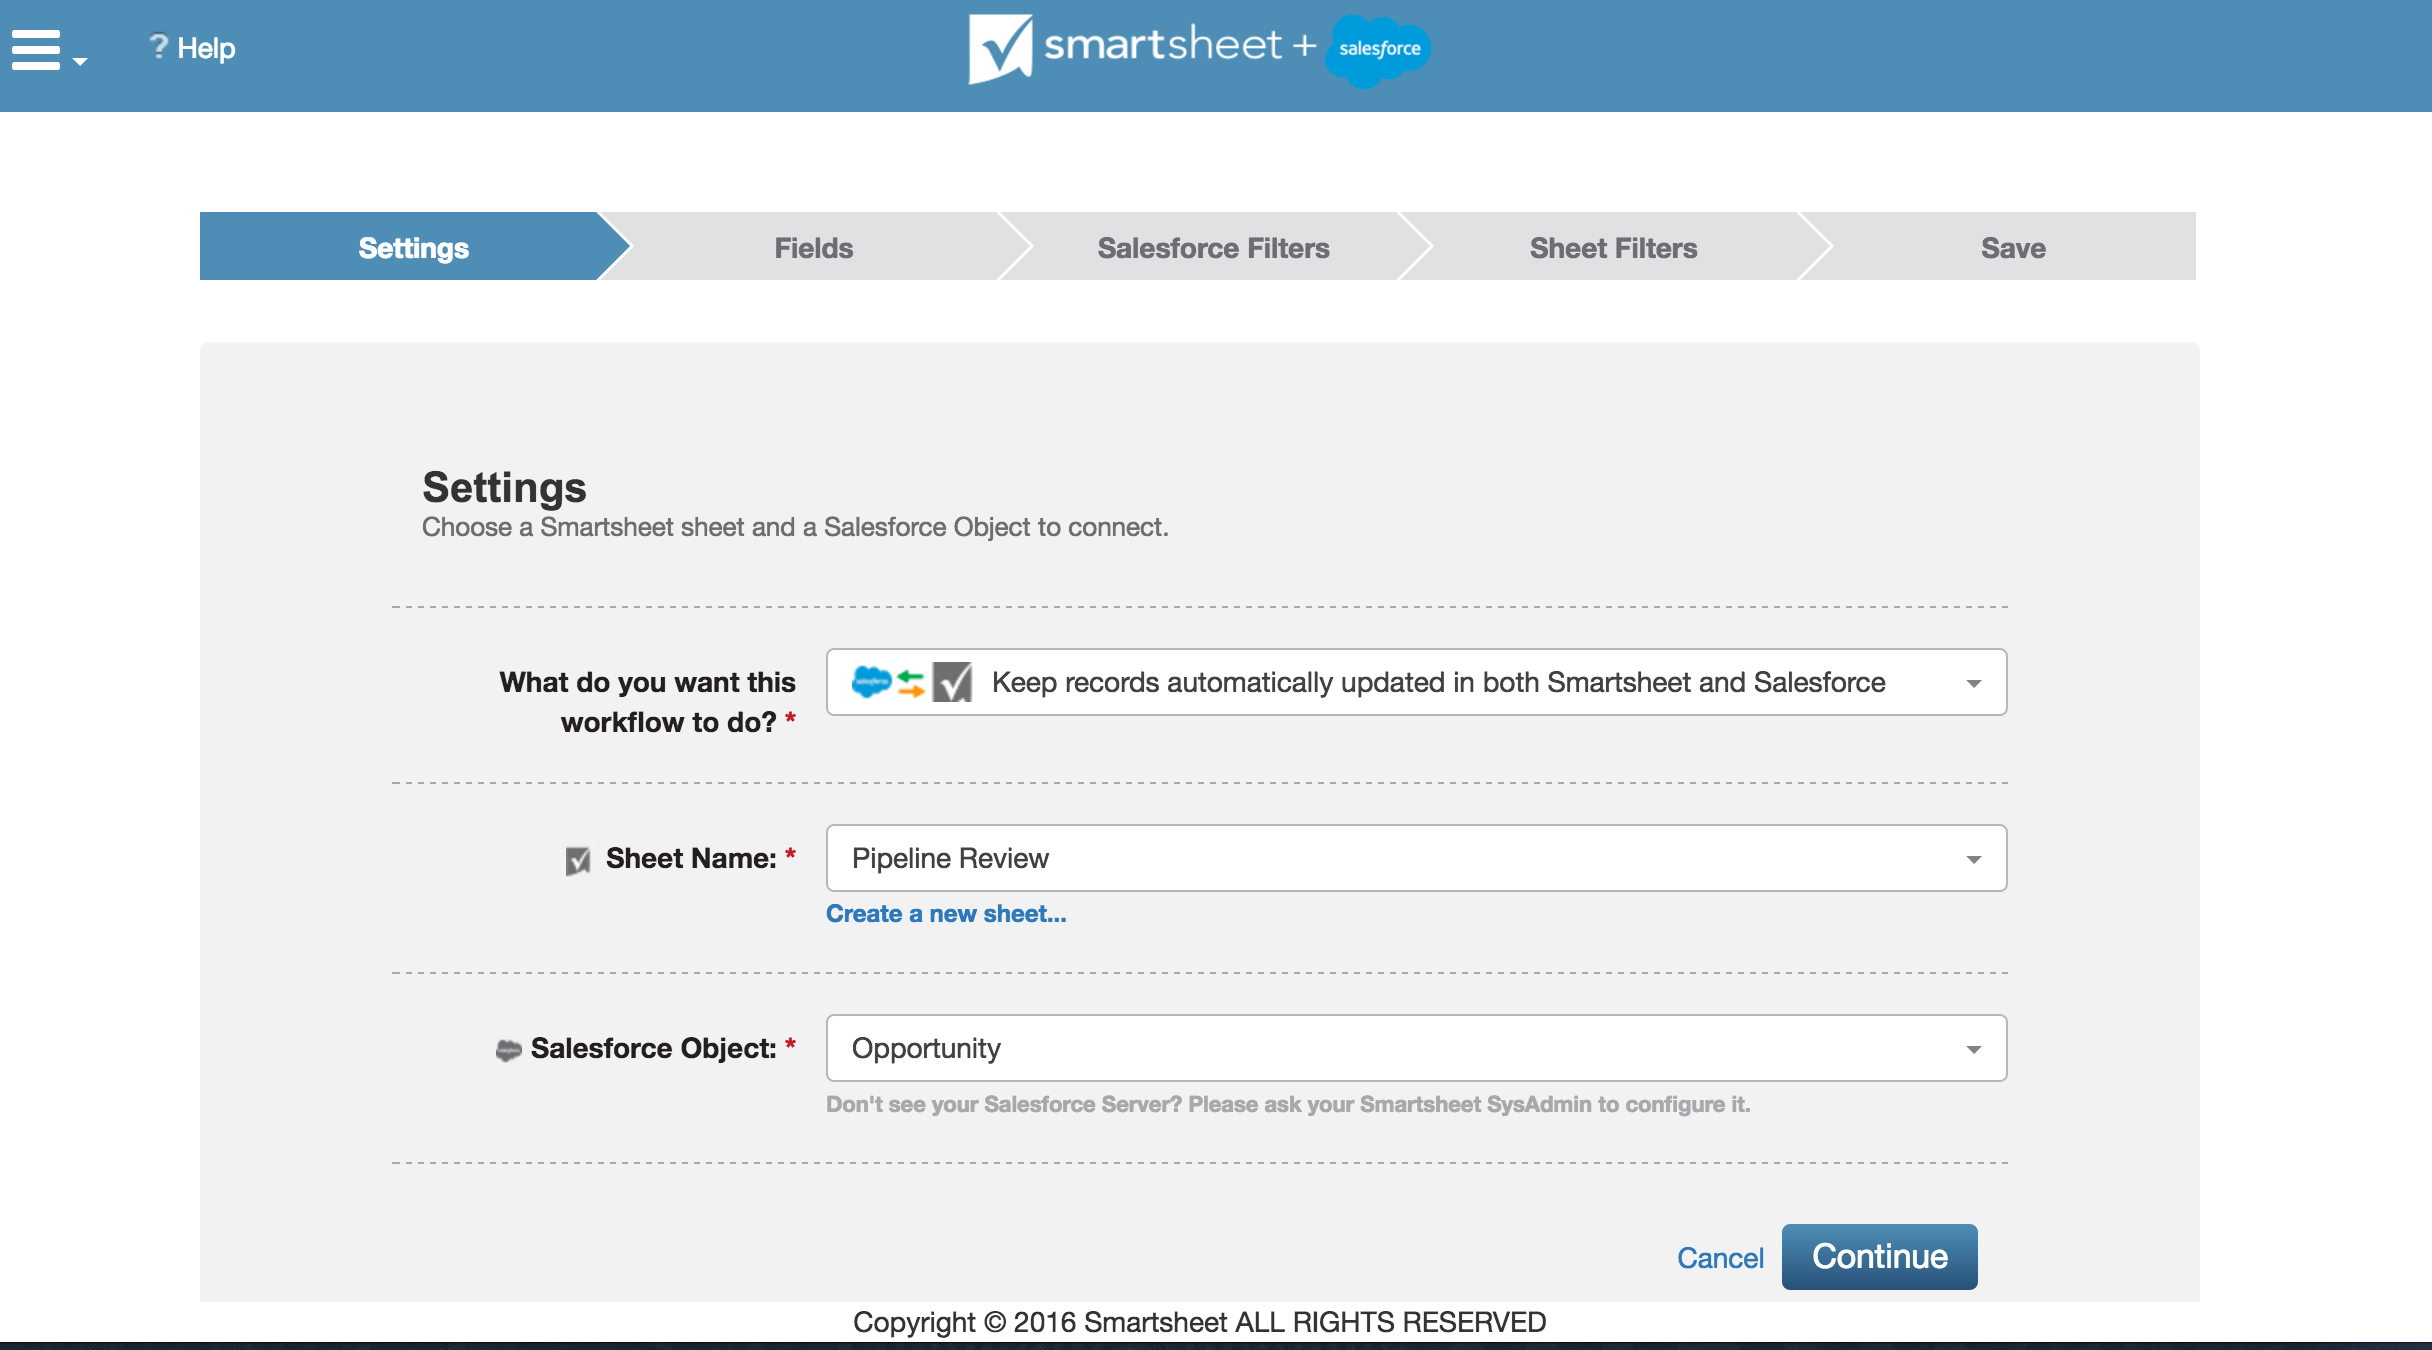
Task: Go to the Fields step tab
Action: [x=813, y=247]
